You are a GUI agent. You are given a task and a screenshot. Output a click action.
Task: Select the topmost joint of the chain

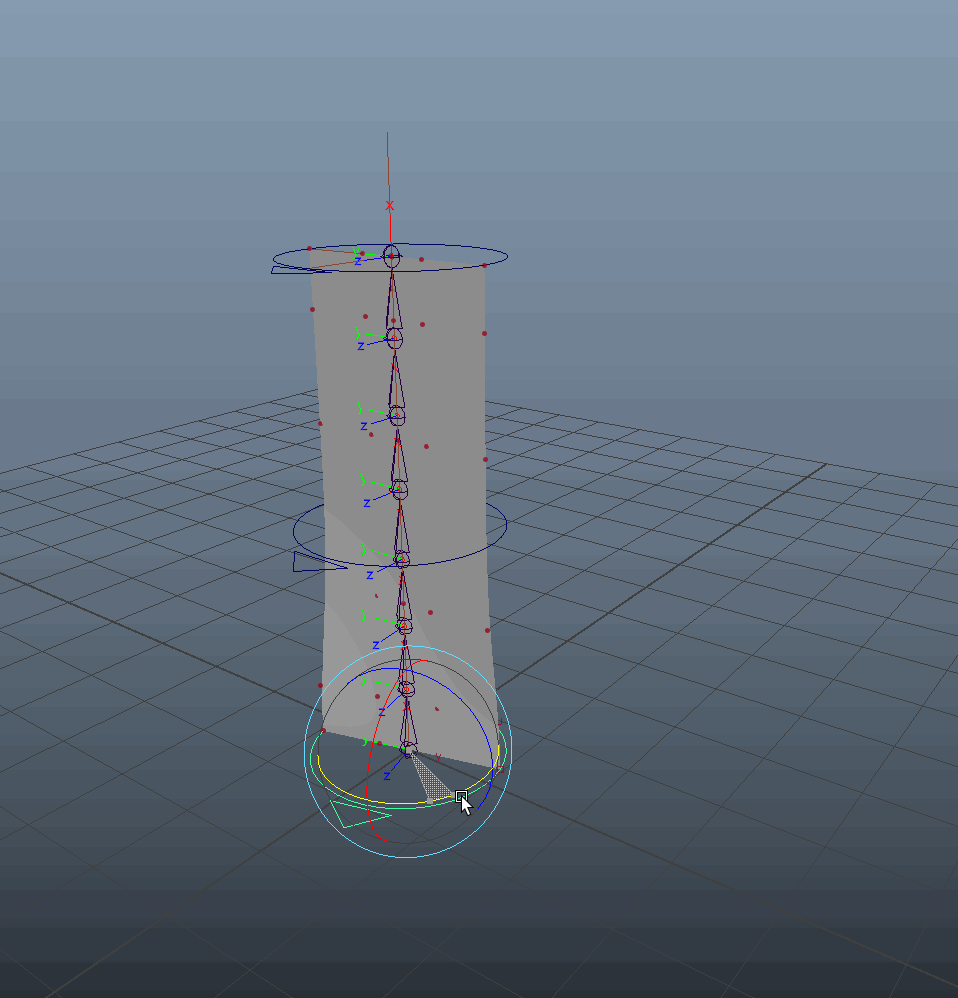coord(391,256)
